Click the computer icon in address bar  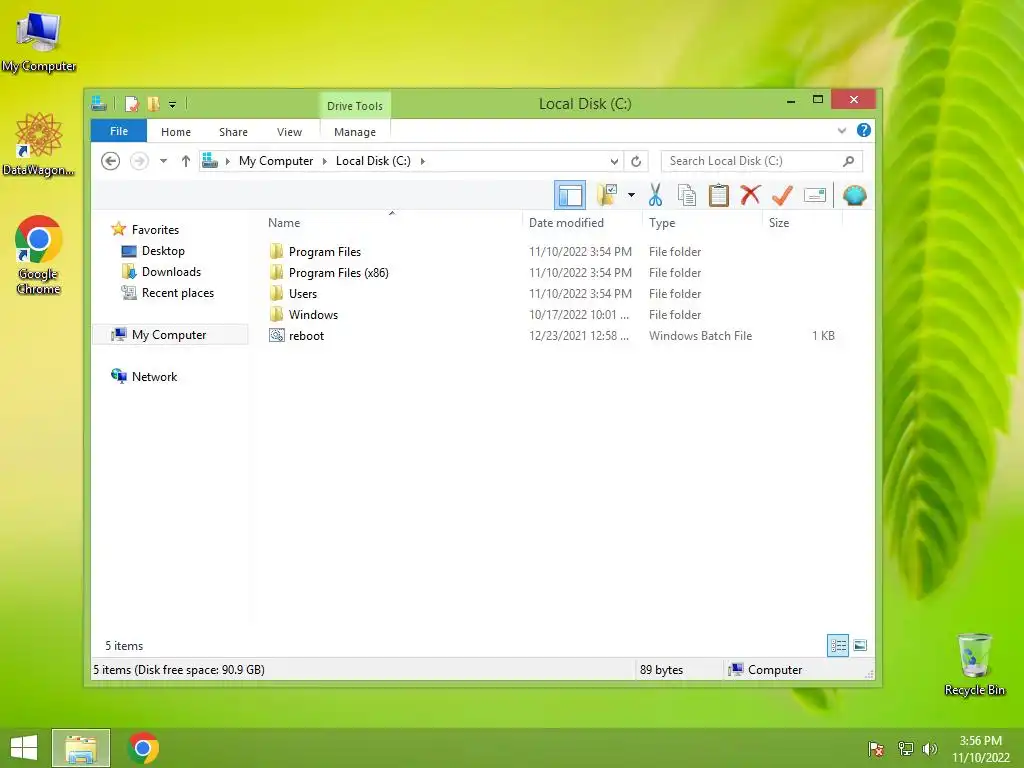210,161
